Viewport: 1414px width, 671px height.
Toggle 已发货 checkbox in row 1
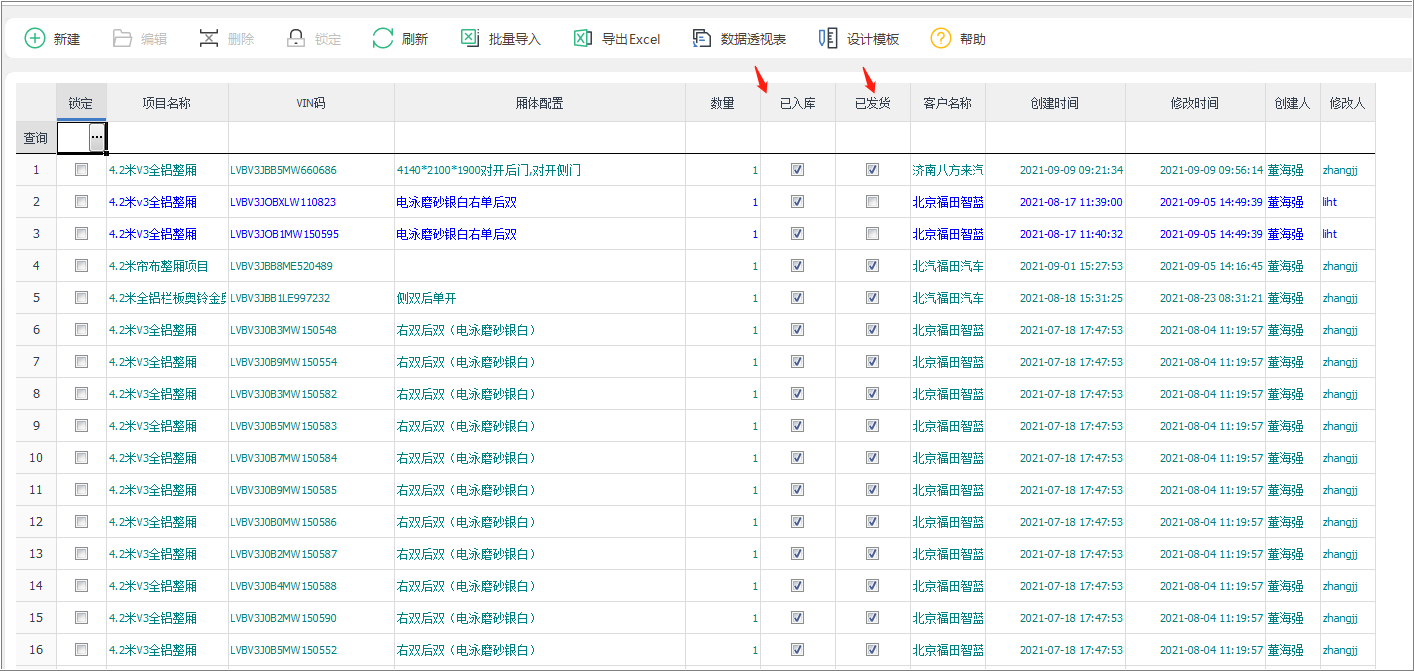(873, 170)
